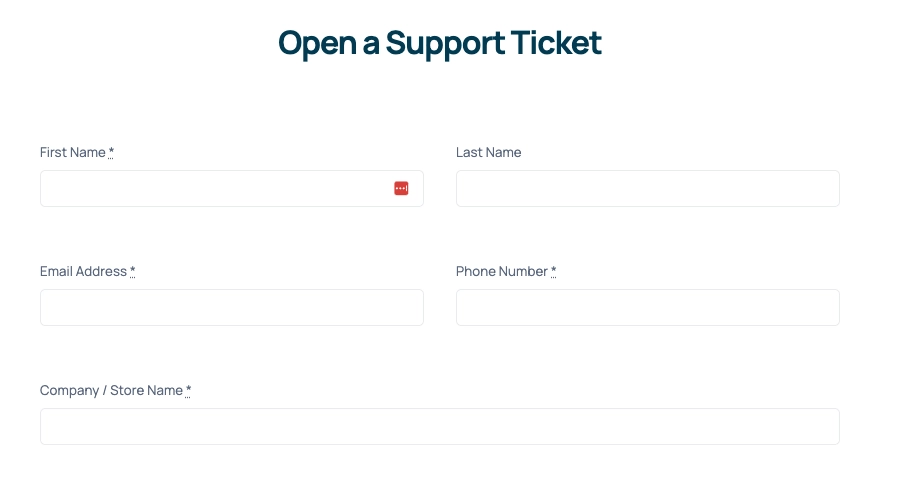Select the Email Address text box
The height and width of the screenshot is (486, 911).
232,308
